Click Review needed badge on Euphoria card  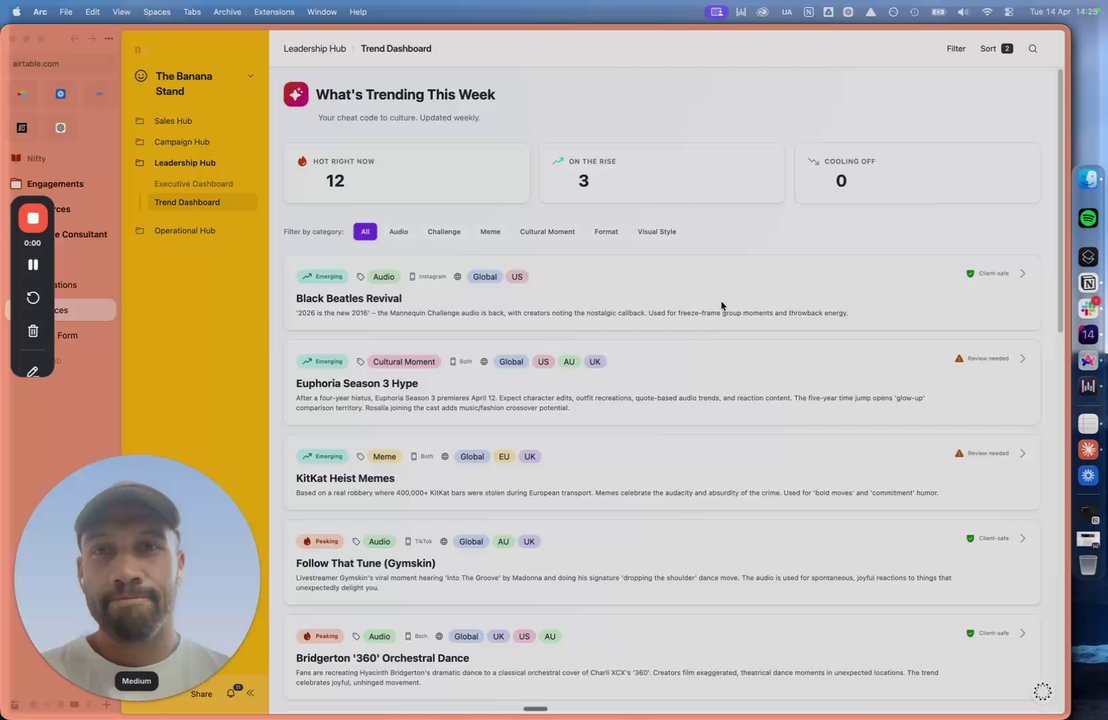[982, 358]
